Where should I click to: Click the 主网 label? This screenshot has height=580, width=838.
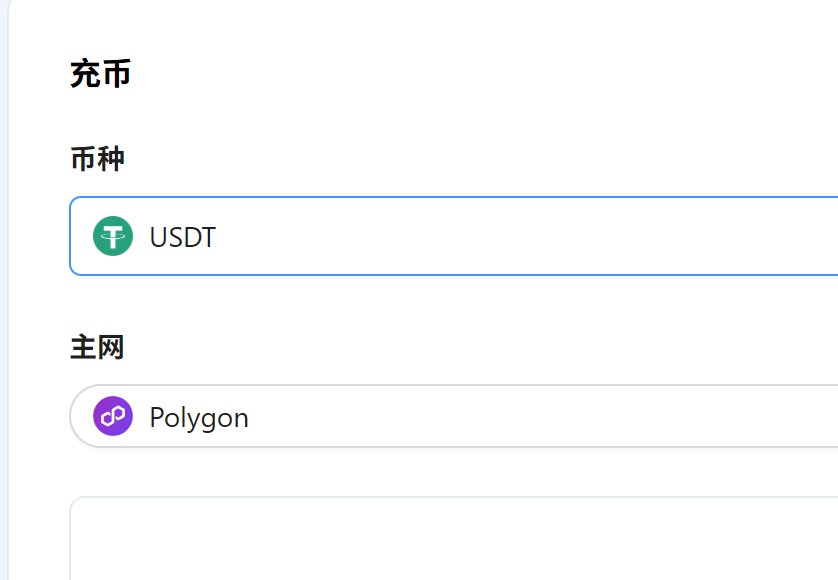[97, 347]
